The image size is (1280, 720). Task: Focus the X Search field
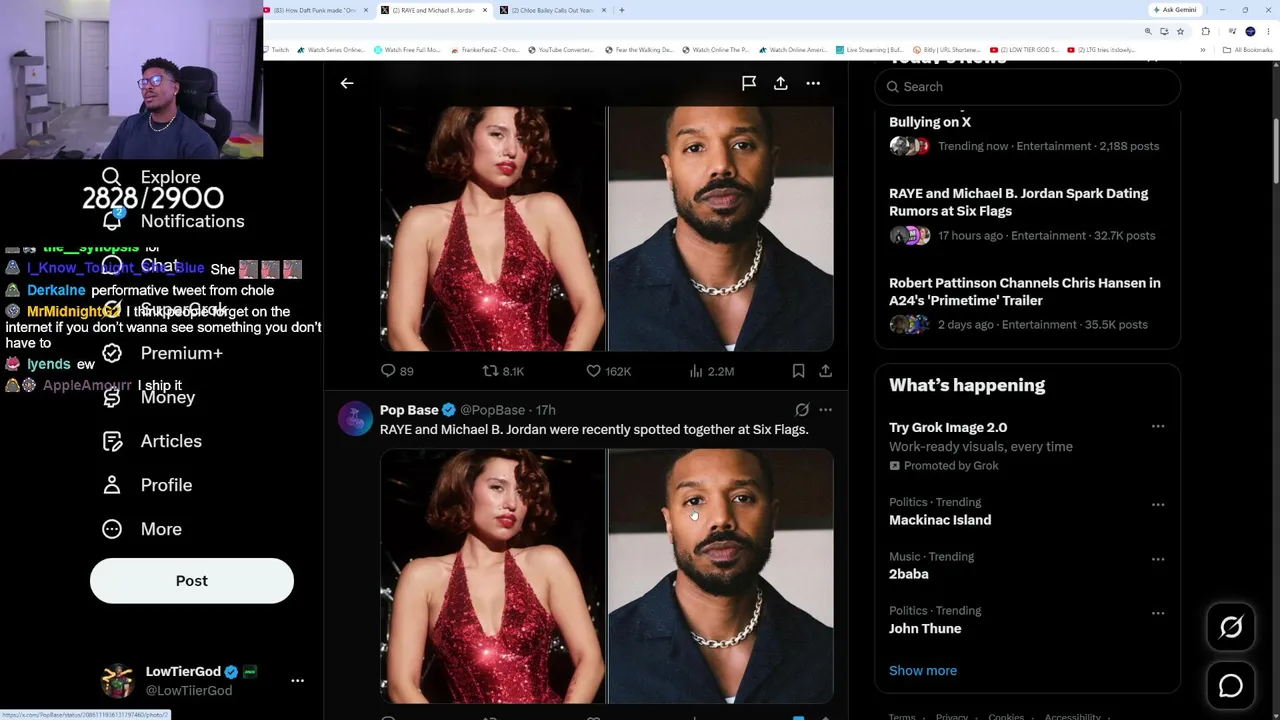(1028, 87)
